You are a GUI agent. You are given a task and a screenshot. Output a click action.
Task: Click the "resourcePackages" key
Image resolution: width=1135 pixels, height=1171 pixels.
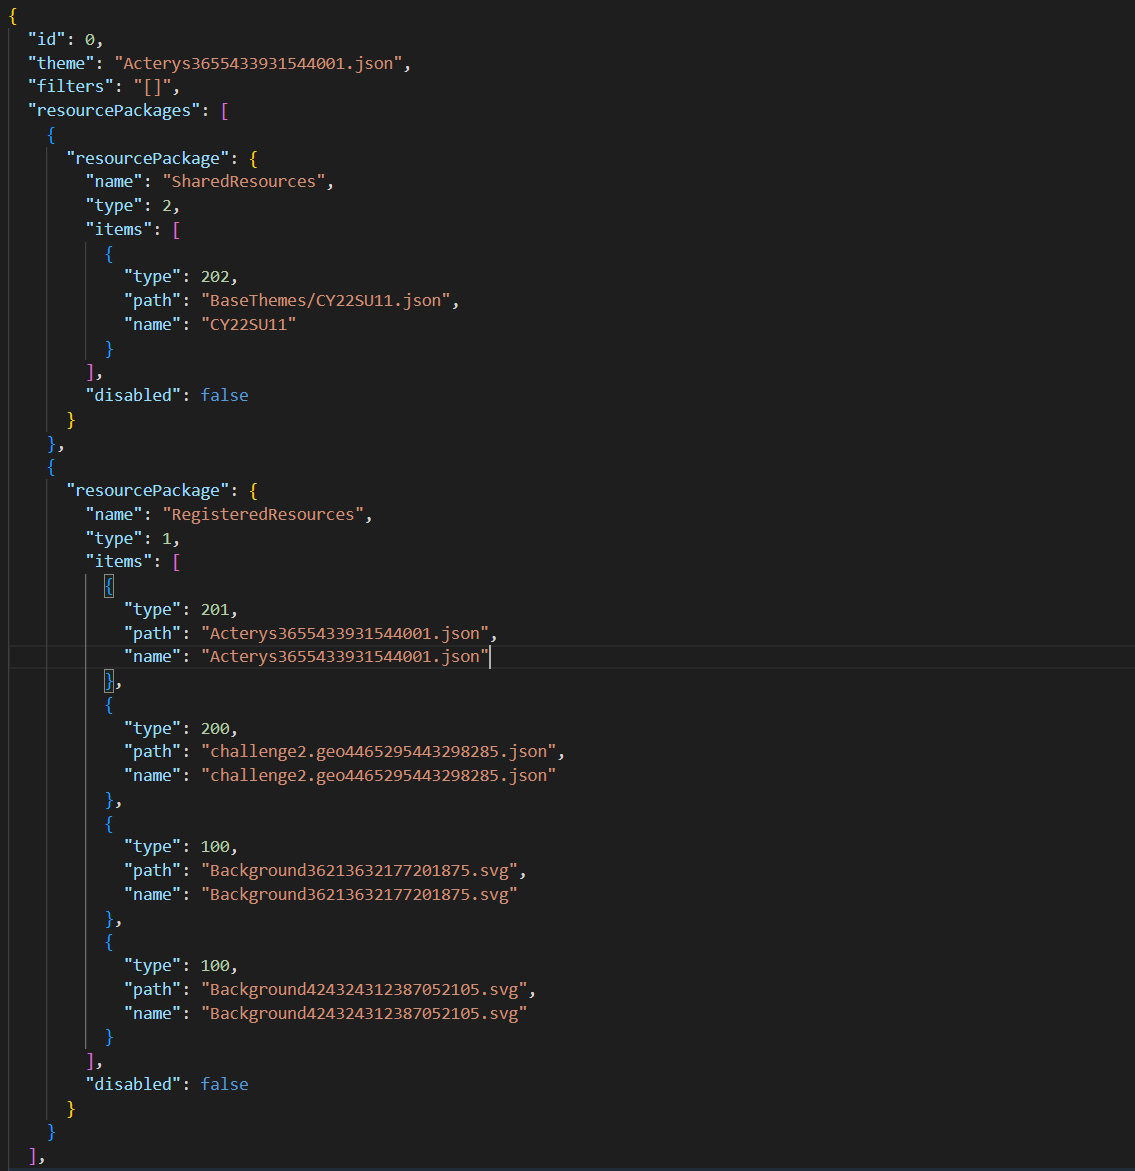click(114, 111)
